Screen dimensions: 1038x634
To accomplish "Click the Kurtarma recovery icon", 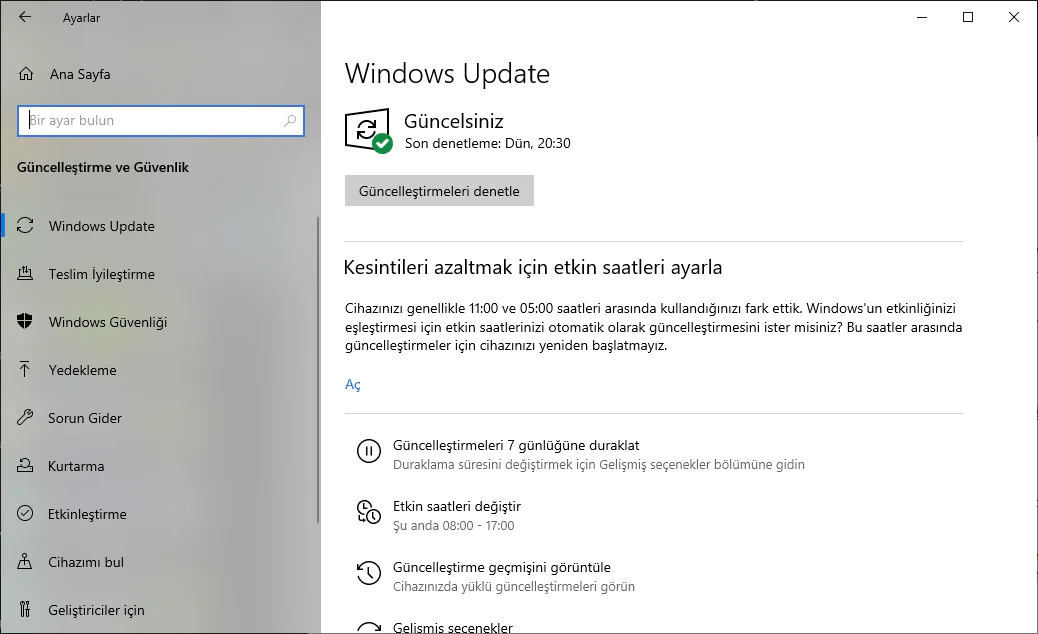I will [x=26, y=466].
